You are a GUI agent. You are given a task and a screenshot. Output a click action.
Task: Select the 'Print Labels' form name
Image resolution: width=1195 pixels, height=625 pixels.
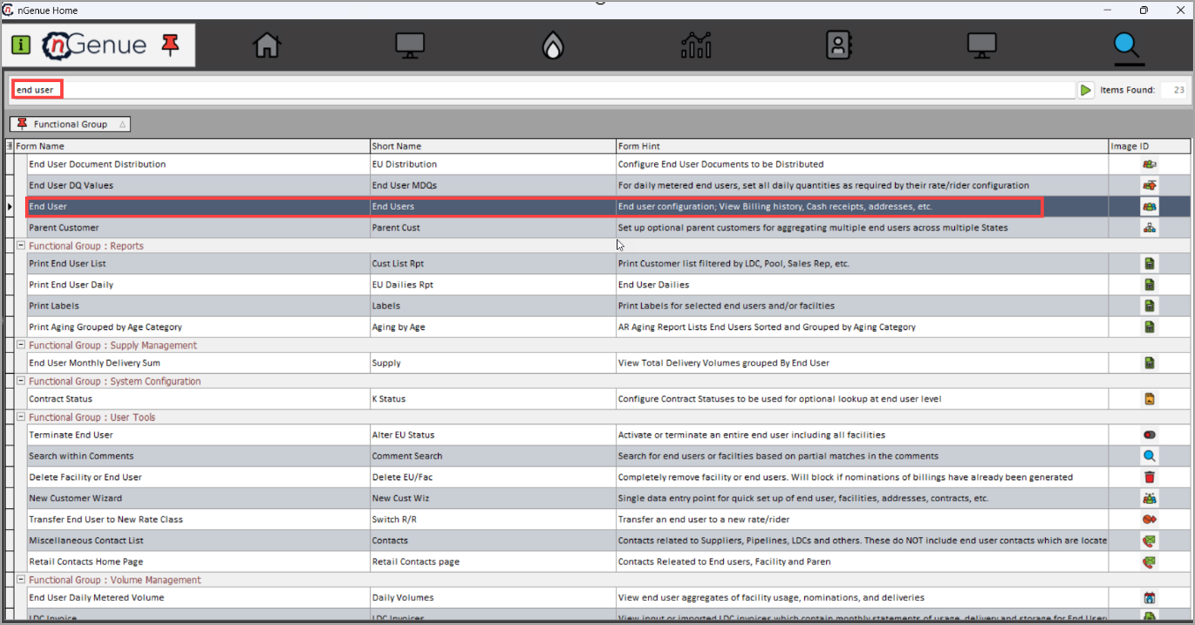pyautogui.click(x=53, y=306)
